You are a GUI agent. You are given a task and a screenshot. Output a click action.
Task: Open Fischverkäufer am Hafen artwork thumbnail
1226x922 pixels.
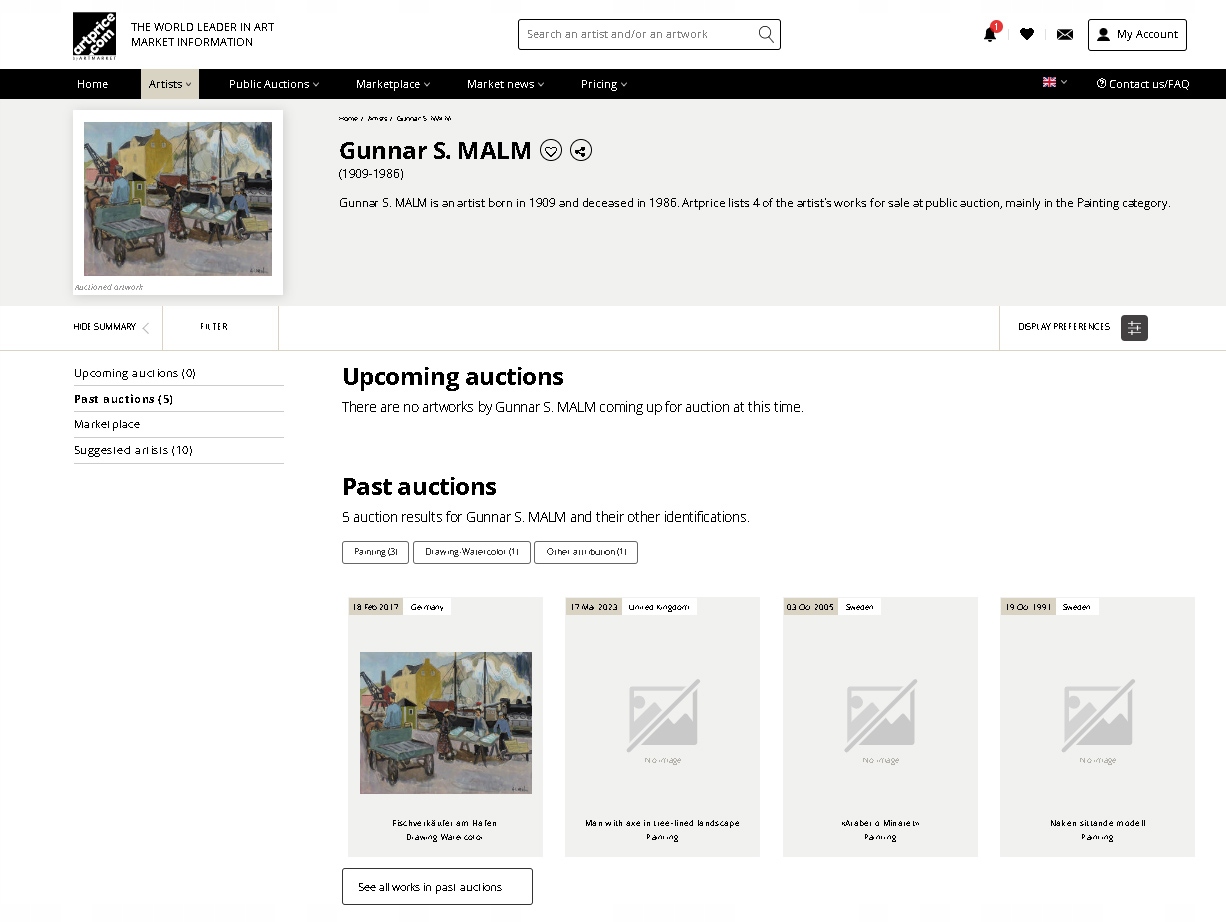[445, 722]
